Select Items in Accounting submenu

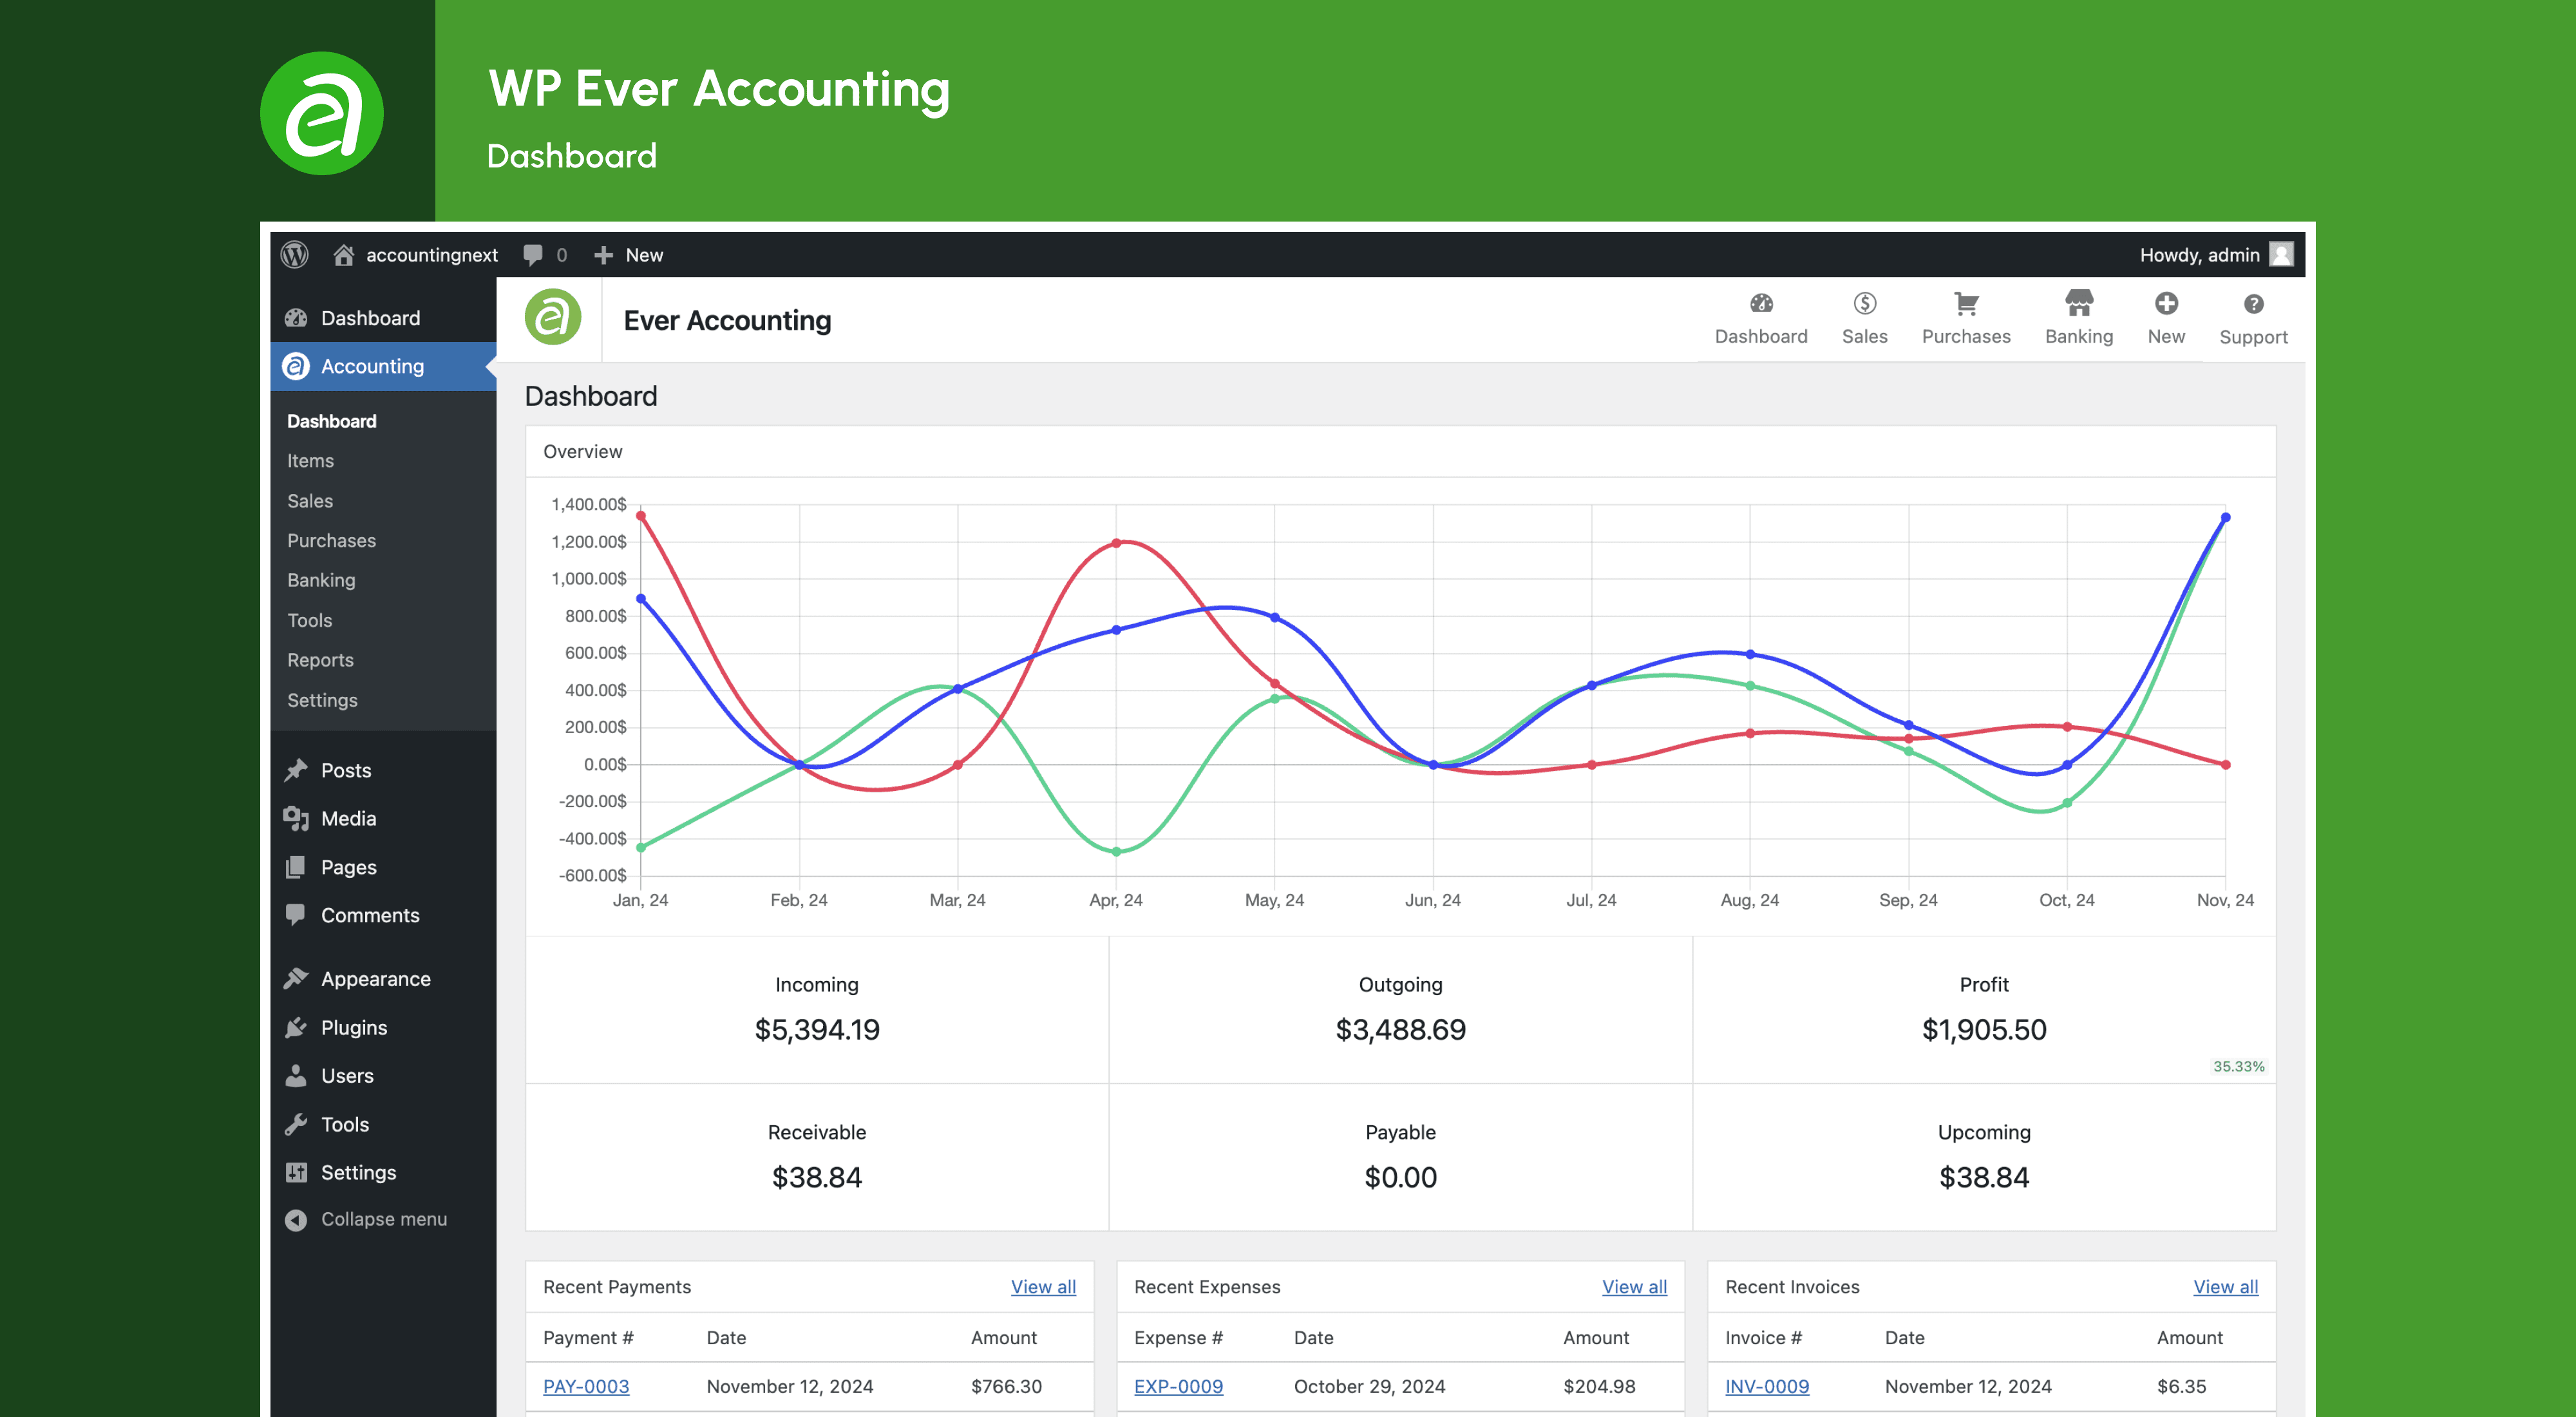point(310,461)
